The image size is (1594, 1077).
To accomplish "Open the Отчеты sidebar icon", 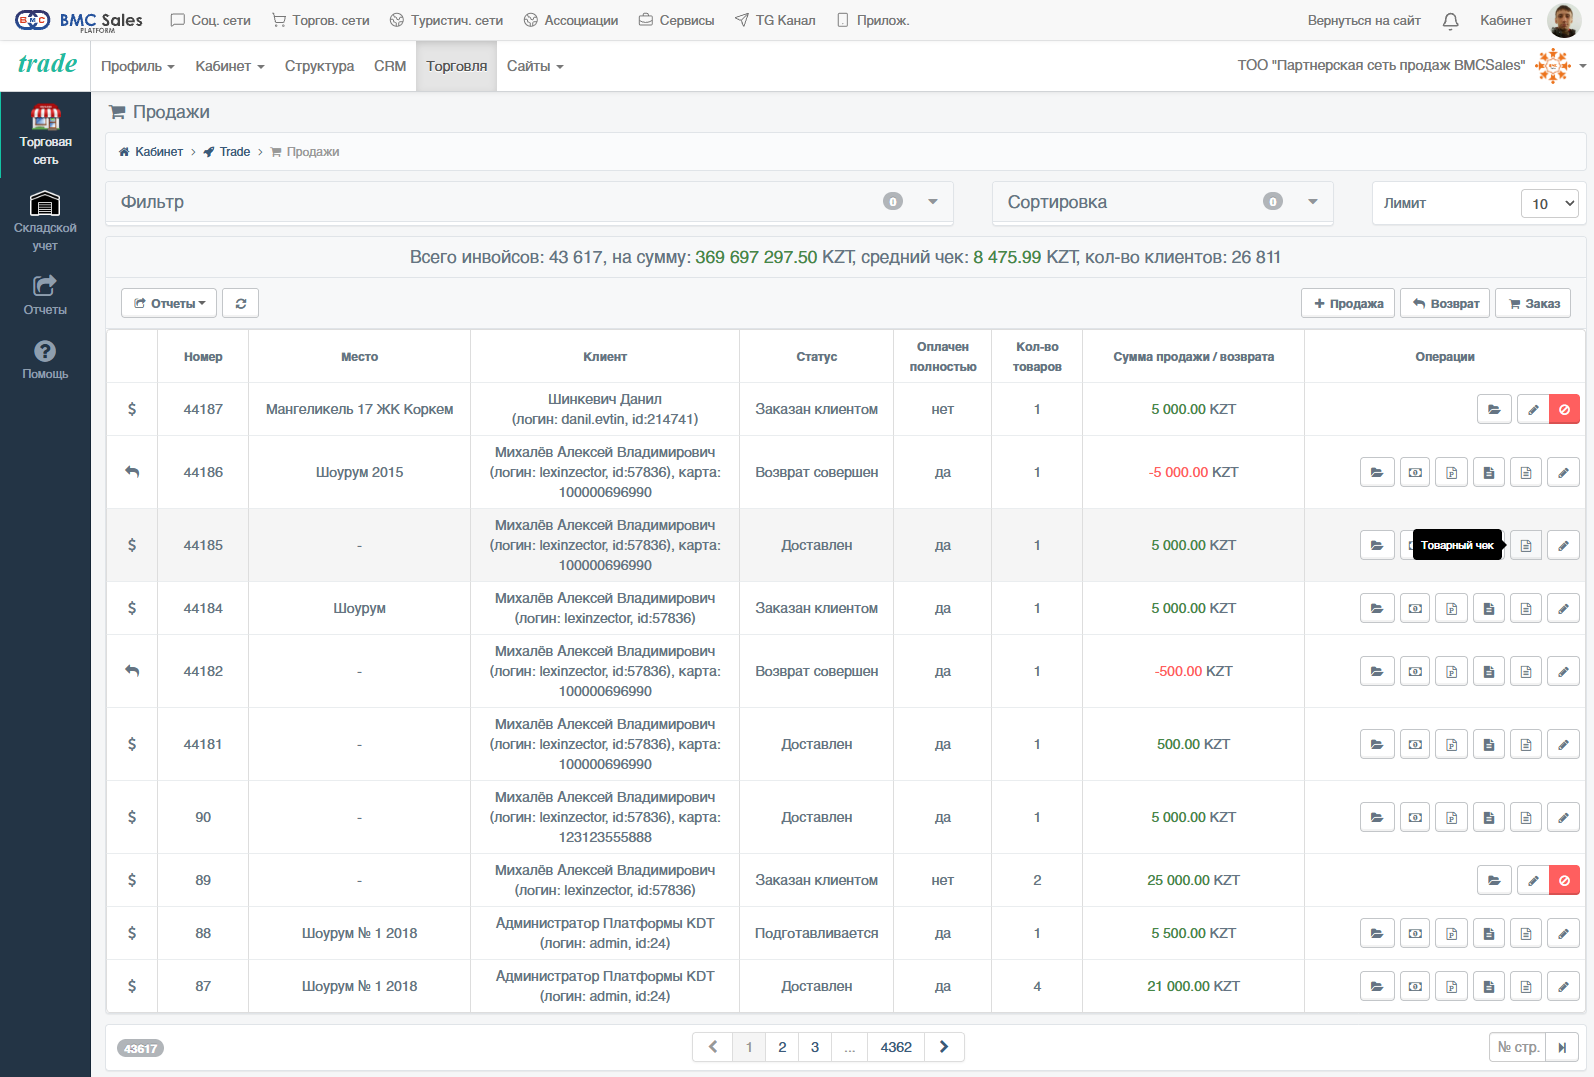I will click(45, 295).
